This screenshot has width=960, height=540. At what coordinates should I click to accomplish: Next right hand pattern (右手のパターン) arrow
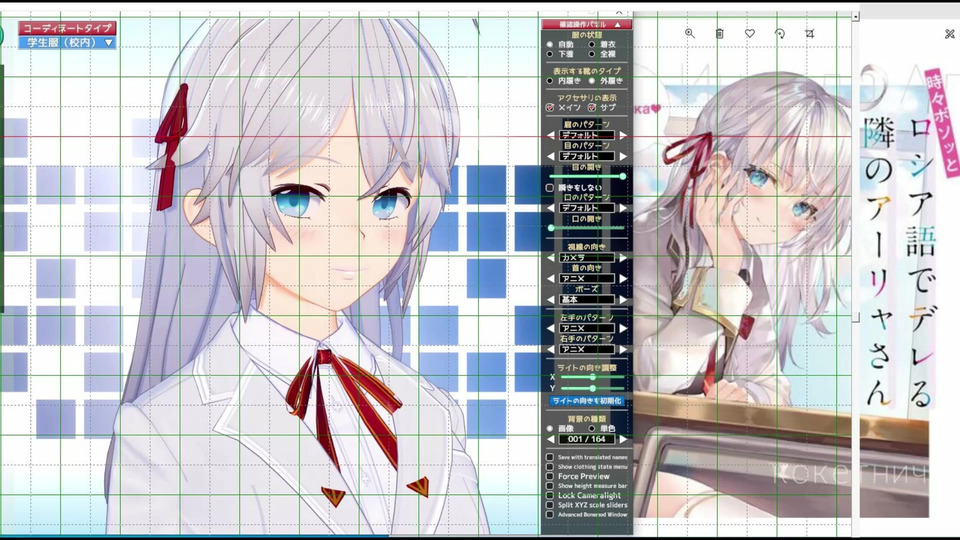(x=623, y=350)
